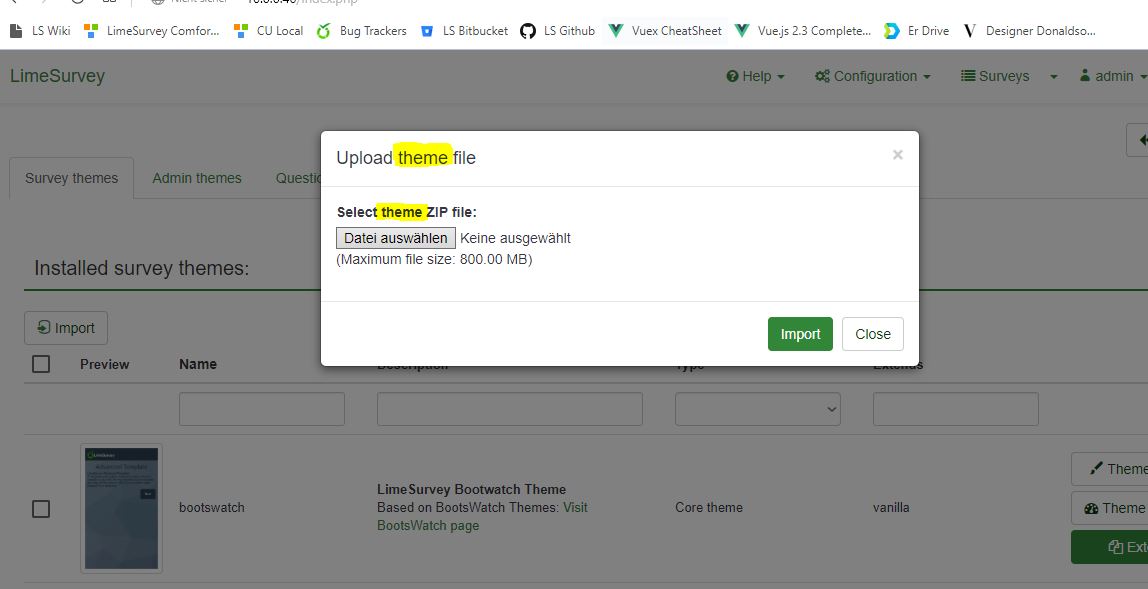Open the Bug Trackers bookmark

click(x=362, y=31)
